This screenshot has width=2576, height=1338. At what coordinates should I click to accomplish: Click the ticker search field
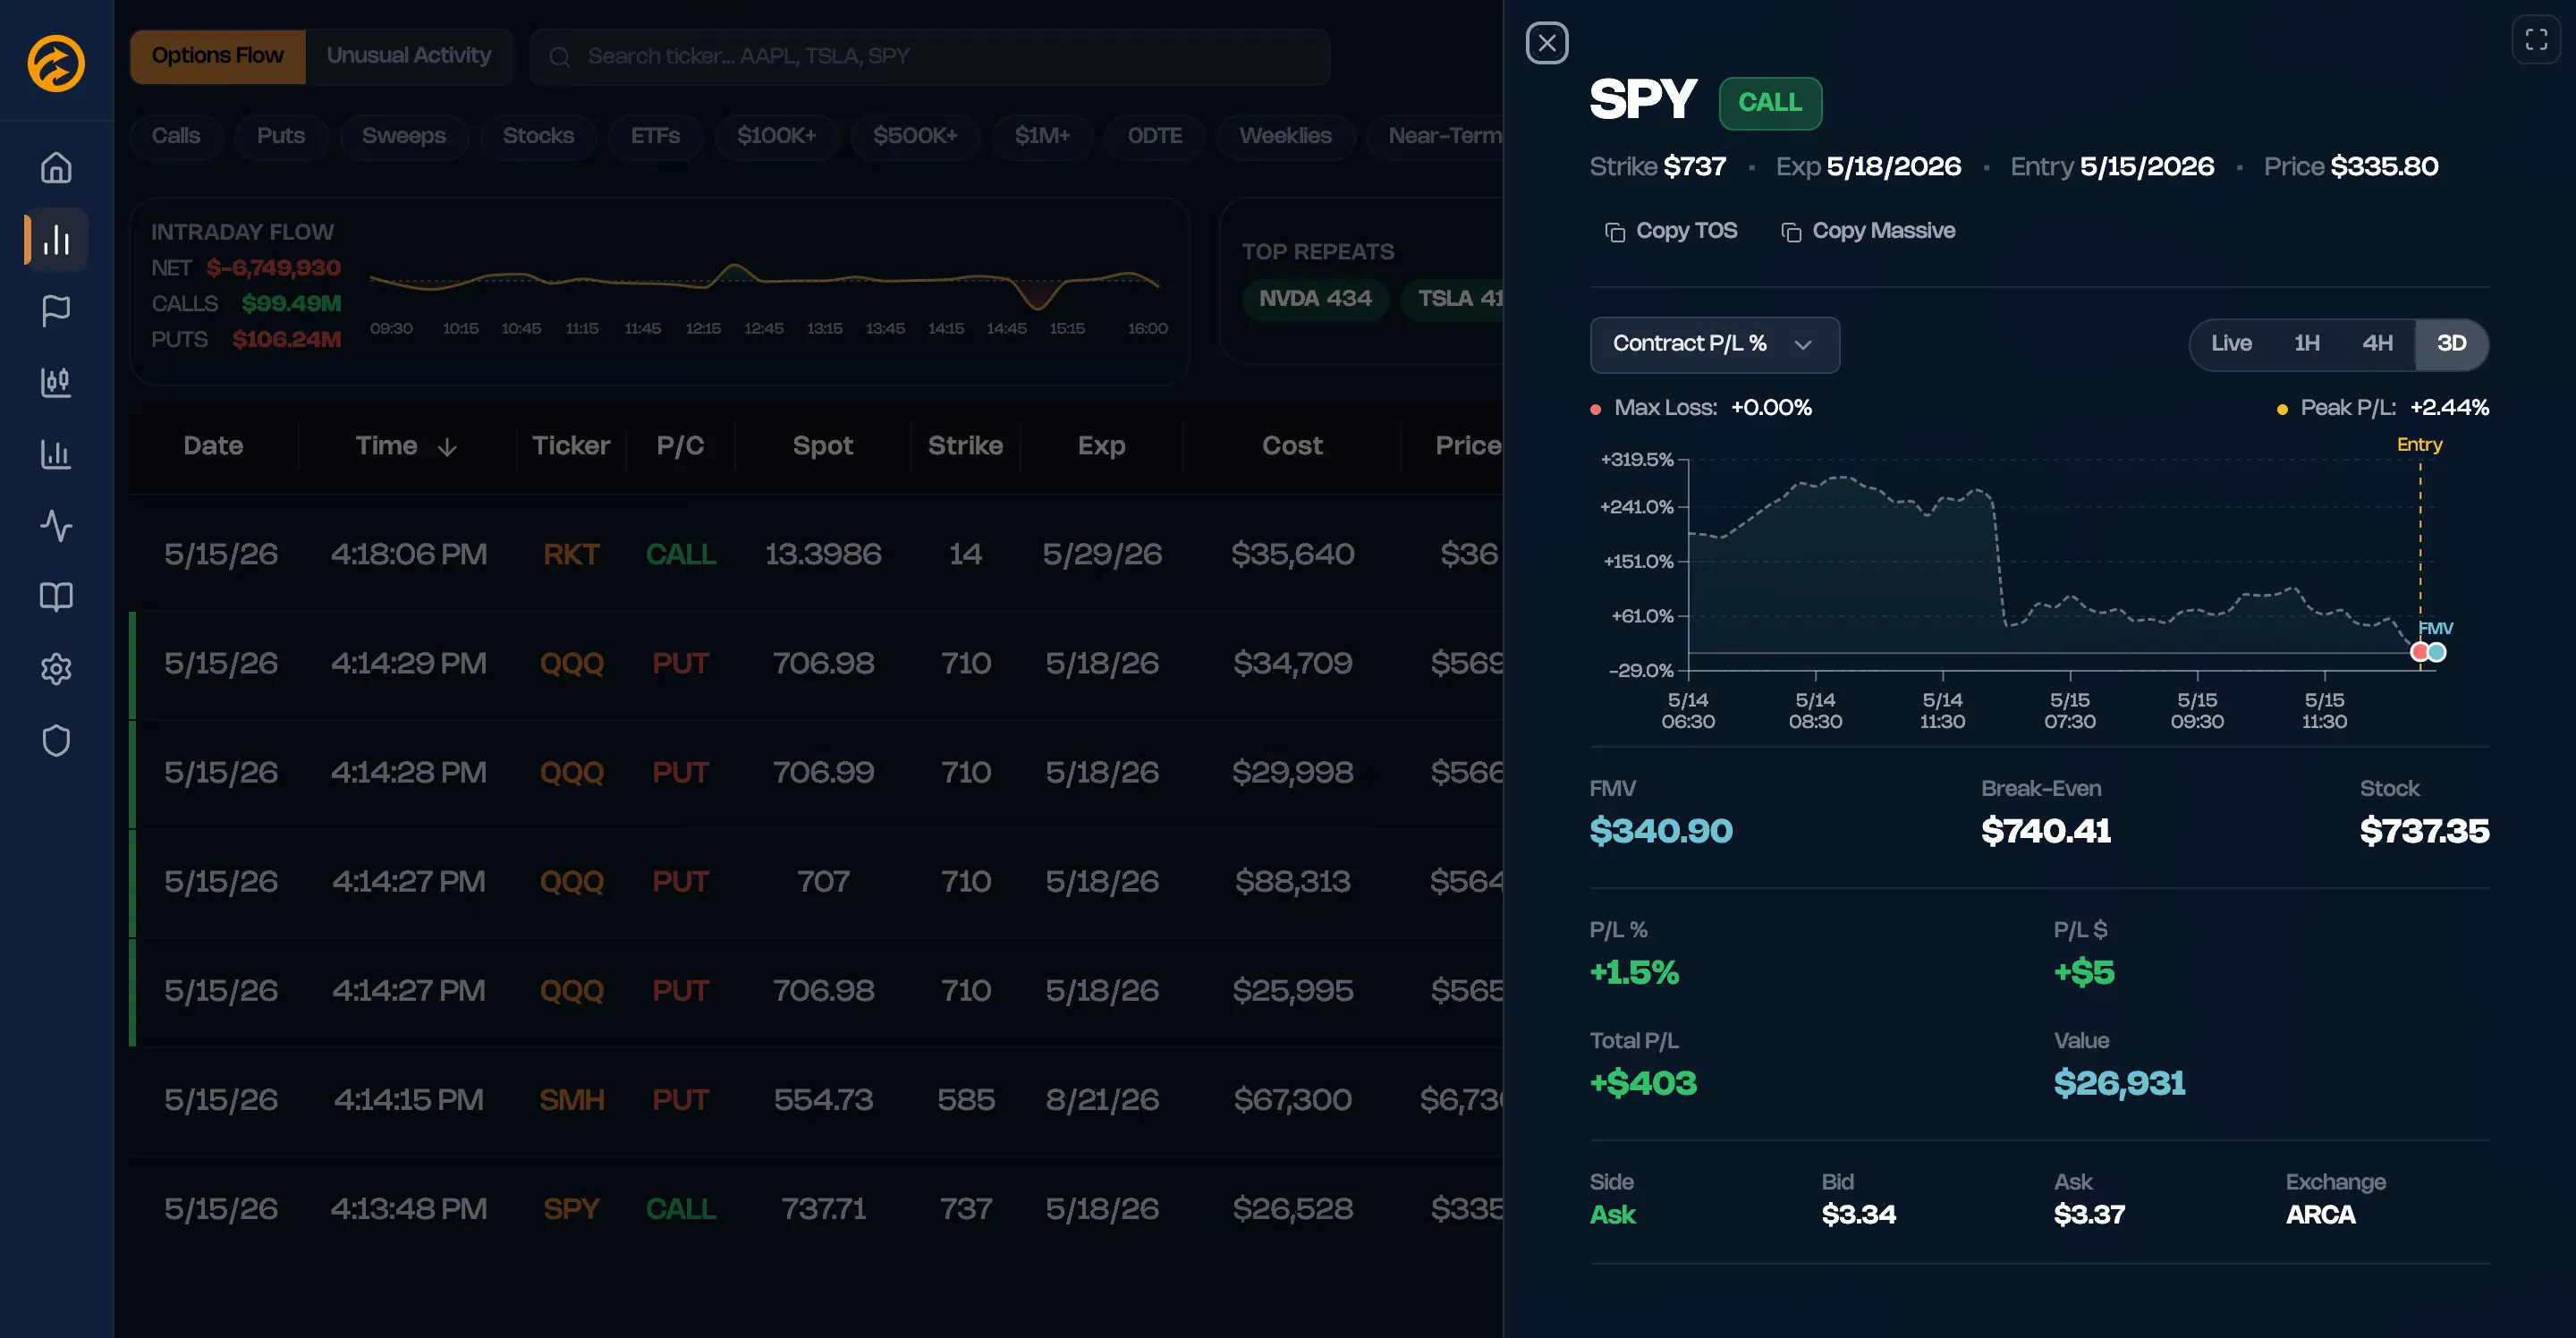930,57
